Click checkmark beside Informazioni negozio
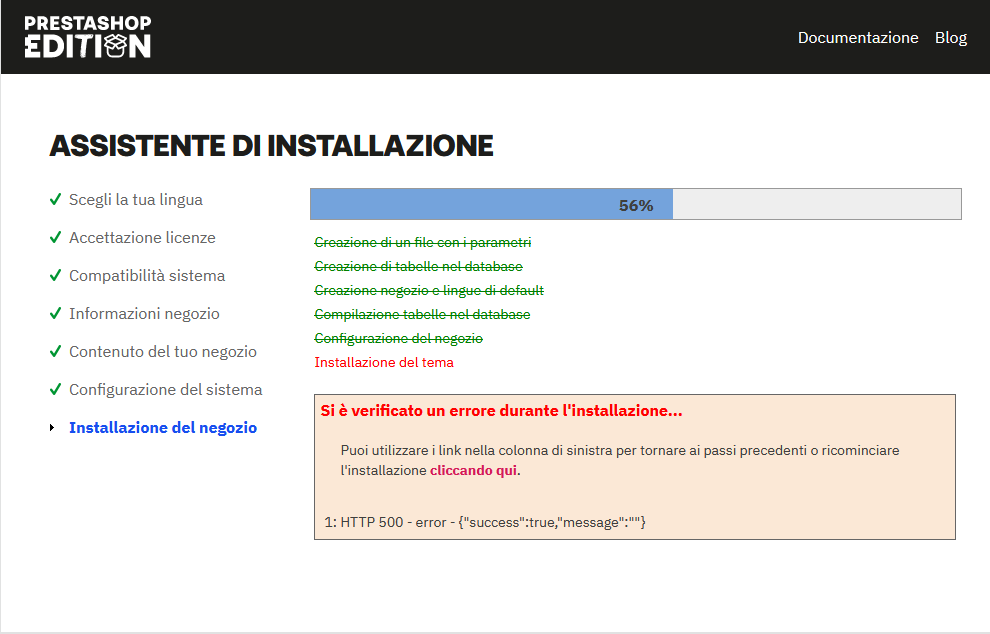Screen dimensions: 990x634 coord(56,313)
